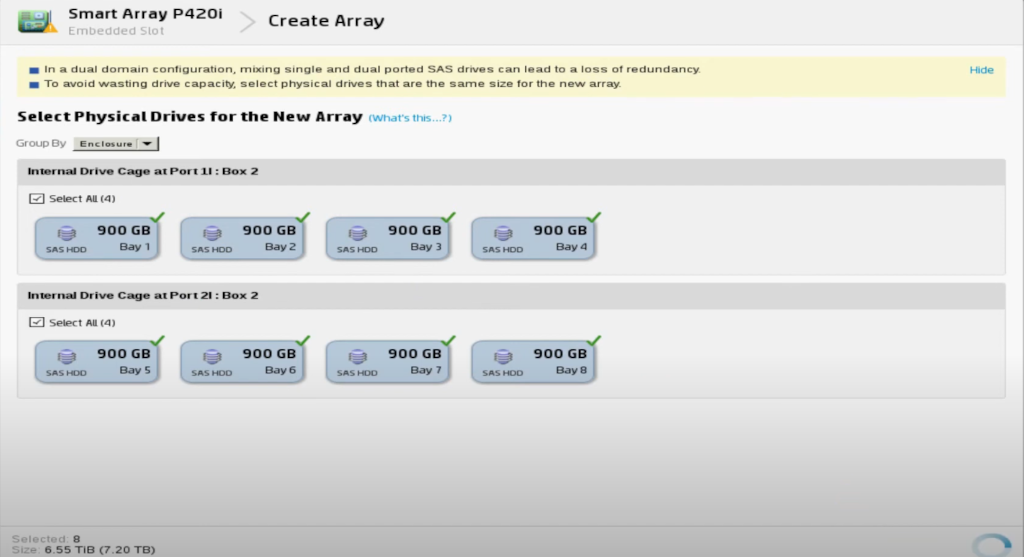The image size is (1024, 557).
Task: Click the breadcrumb chevron separator arrow
Action: coord(247,22)
